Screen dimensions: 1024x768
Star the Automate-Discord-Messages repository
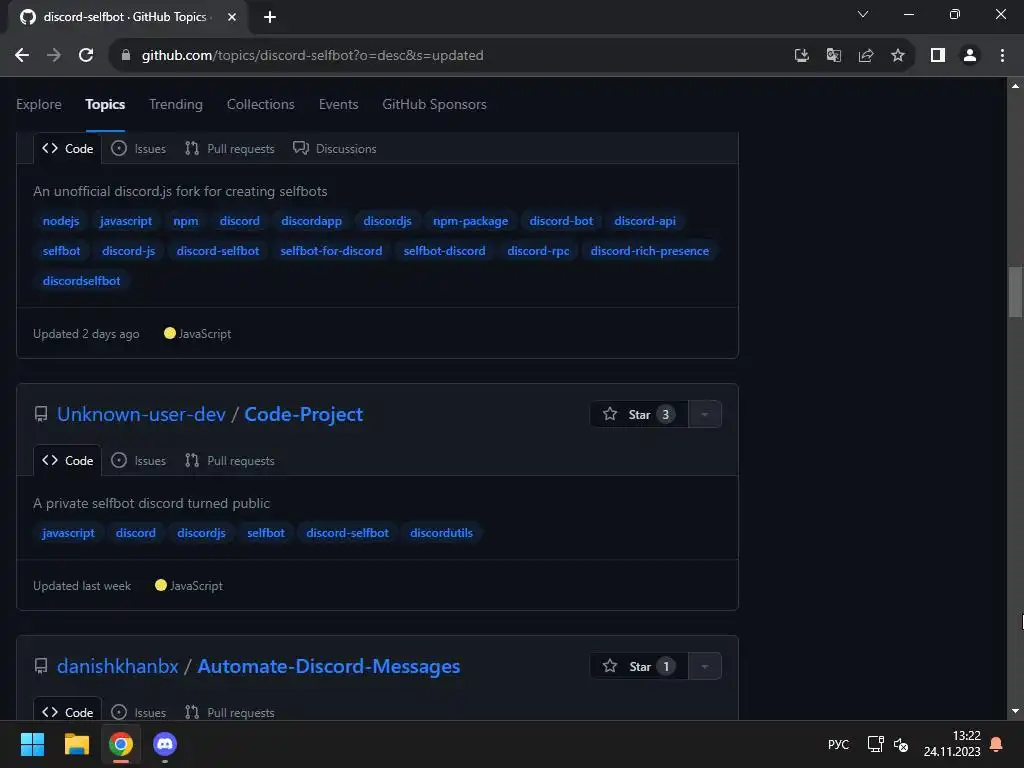click(639, 667)
